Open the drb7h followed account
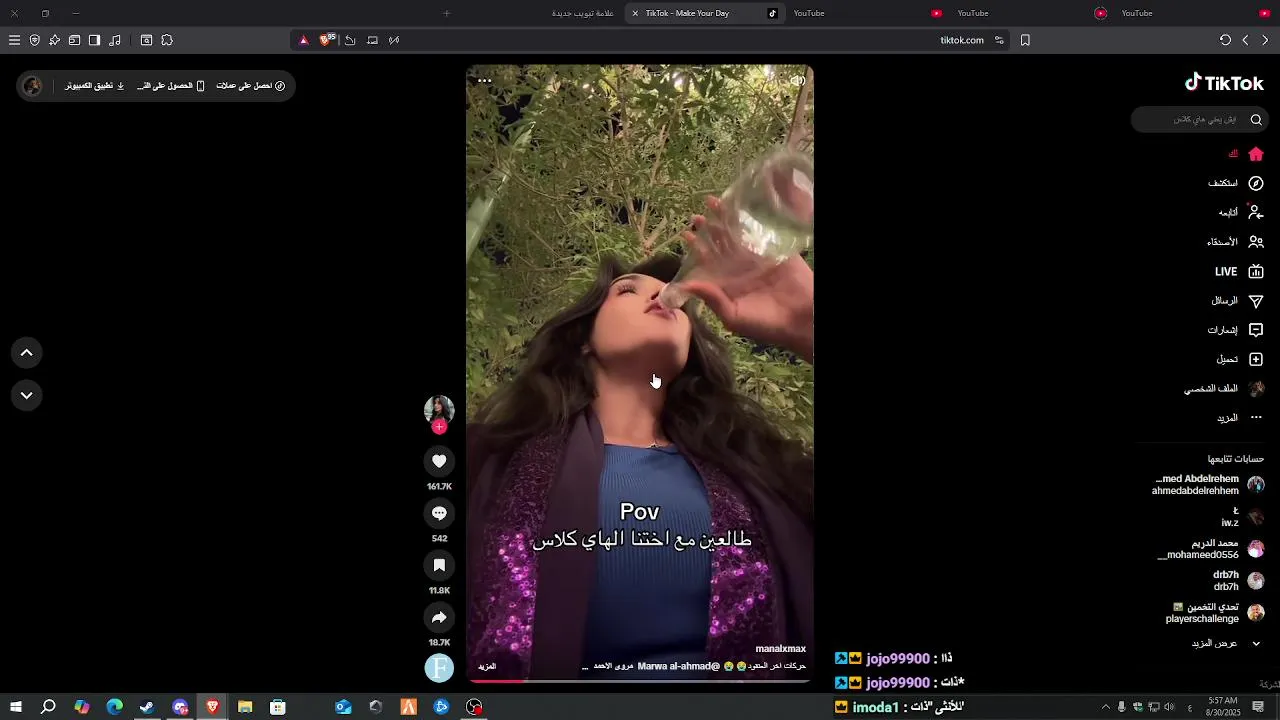The width and height of the screenshot is (1280, 720). (x=1238, y=581)
